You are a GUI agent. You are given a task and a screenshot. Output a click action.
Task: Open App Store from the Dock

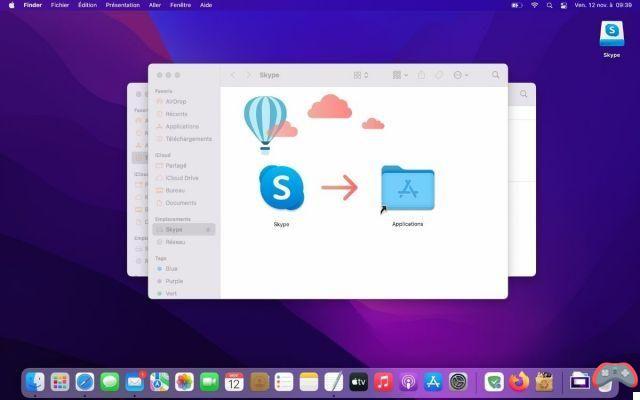click(433, 382)
